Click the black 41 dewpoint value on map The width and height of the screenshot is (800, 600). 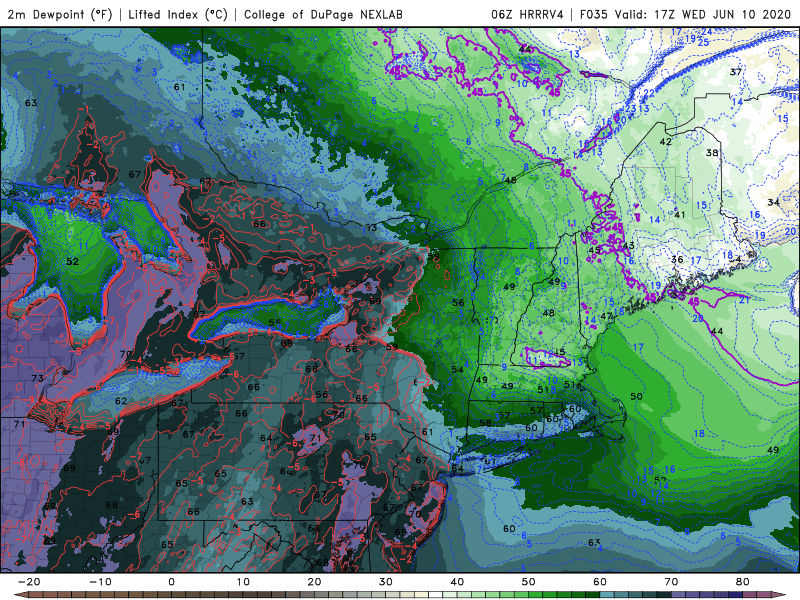pos(679,215)
